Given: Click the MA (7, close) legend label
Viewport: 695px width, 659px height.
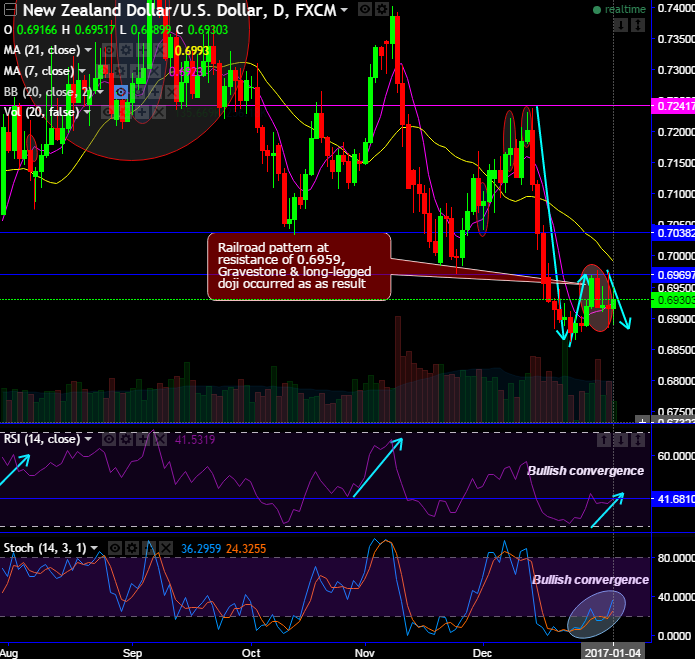Looking at the screenshot, I should click(39, 71).
